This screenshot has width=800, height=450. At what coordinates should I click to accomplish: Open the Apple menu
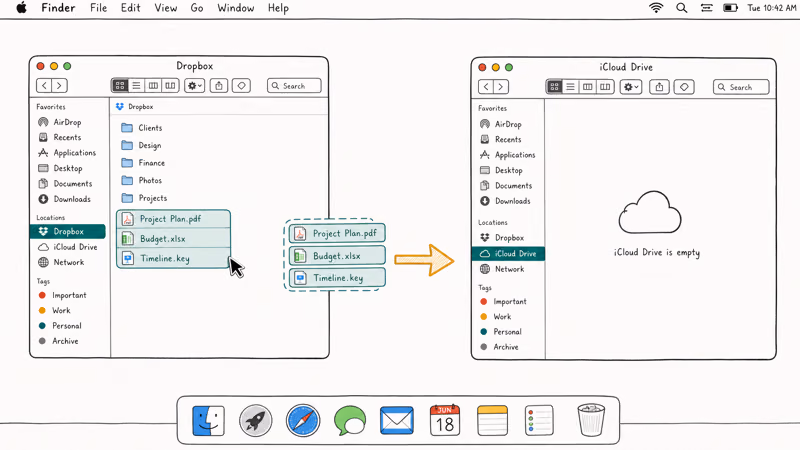tap(21, 8)
